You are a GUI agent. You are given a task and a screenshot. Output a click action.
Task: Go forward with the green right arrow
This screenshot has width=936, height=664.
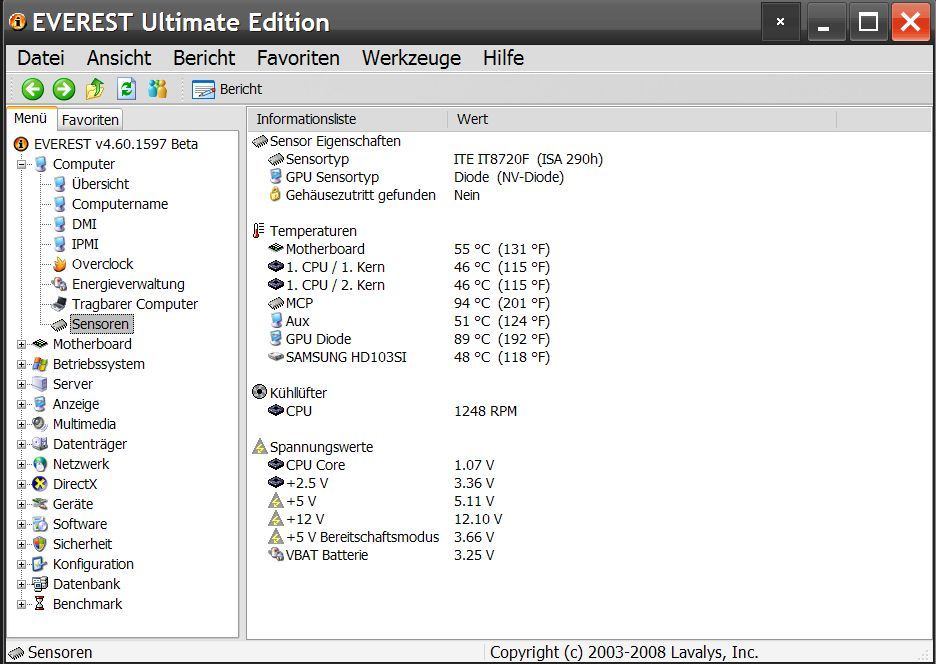(64, 90)
